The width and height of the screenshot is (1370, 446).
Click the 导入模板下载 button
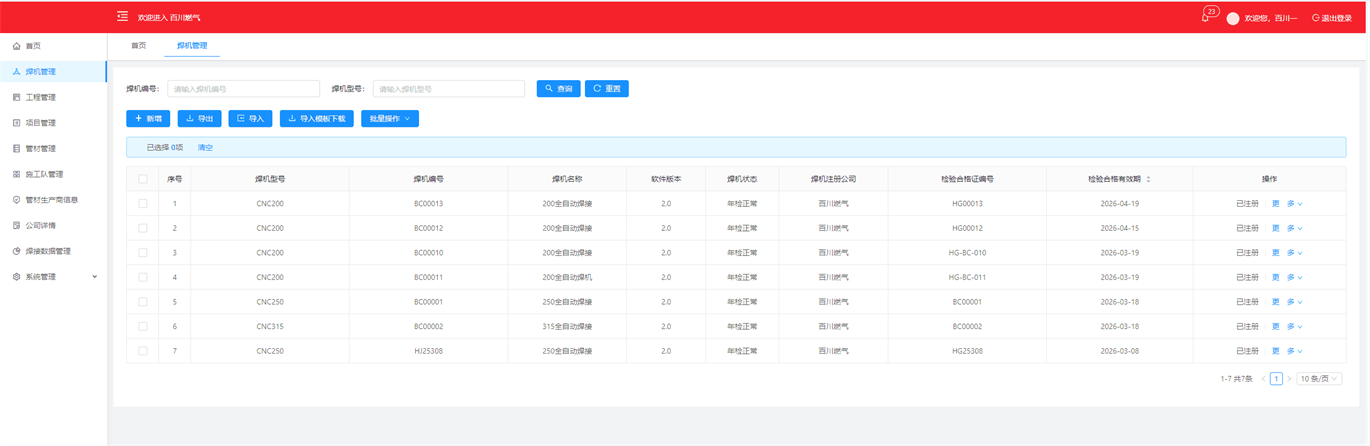point(317,118)
